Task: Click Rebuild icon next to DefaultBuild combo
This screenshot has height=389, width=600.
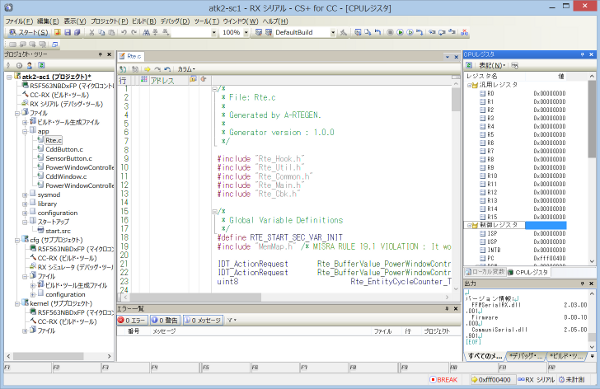Action: 269,33
